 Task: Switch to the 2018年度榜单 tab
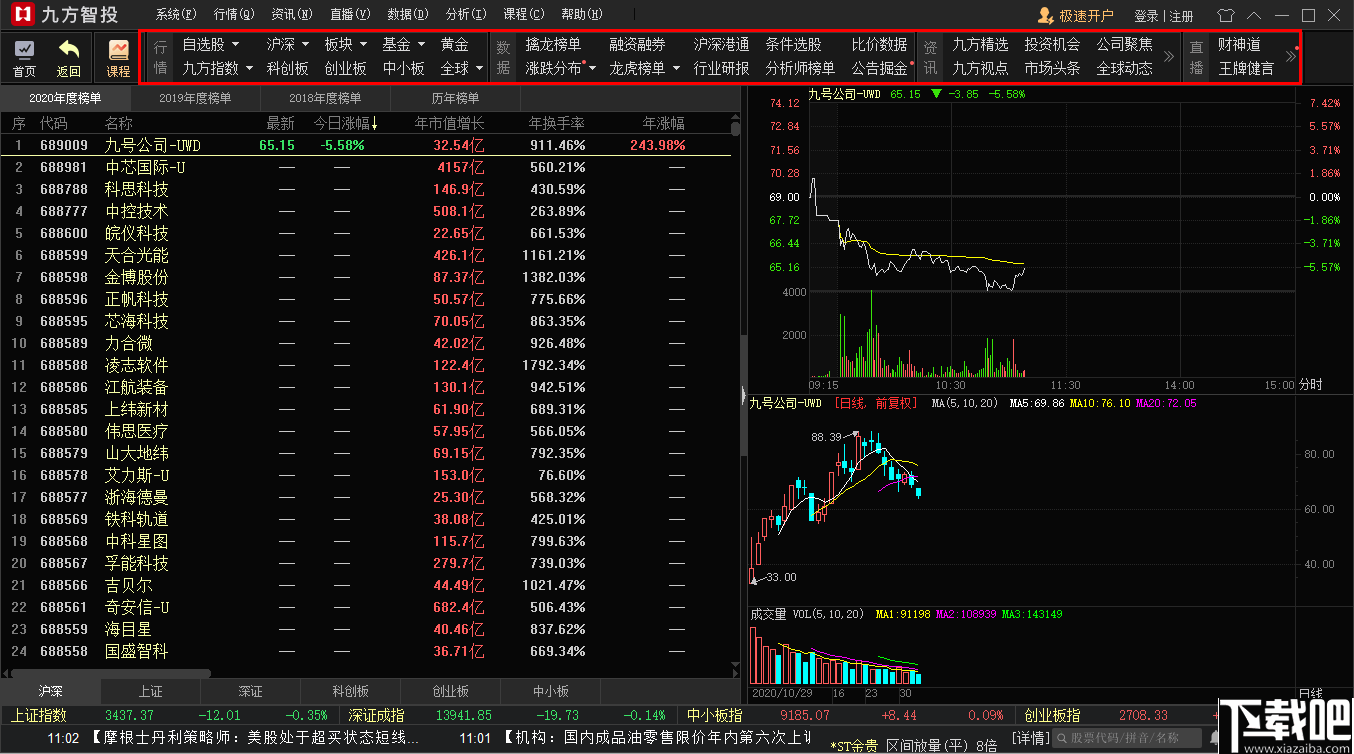[x=325, y=98]
